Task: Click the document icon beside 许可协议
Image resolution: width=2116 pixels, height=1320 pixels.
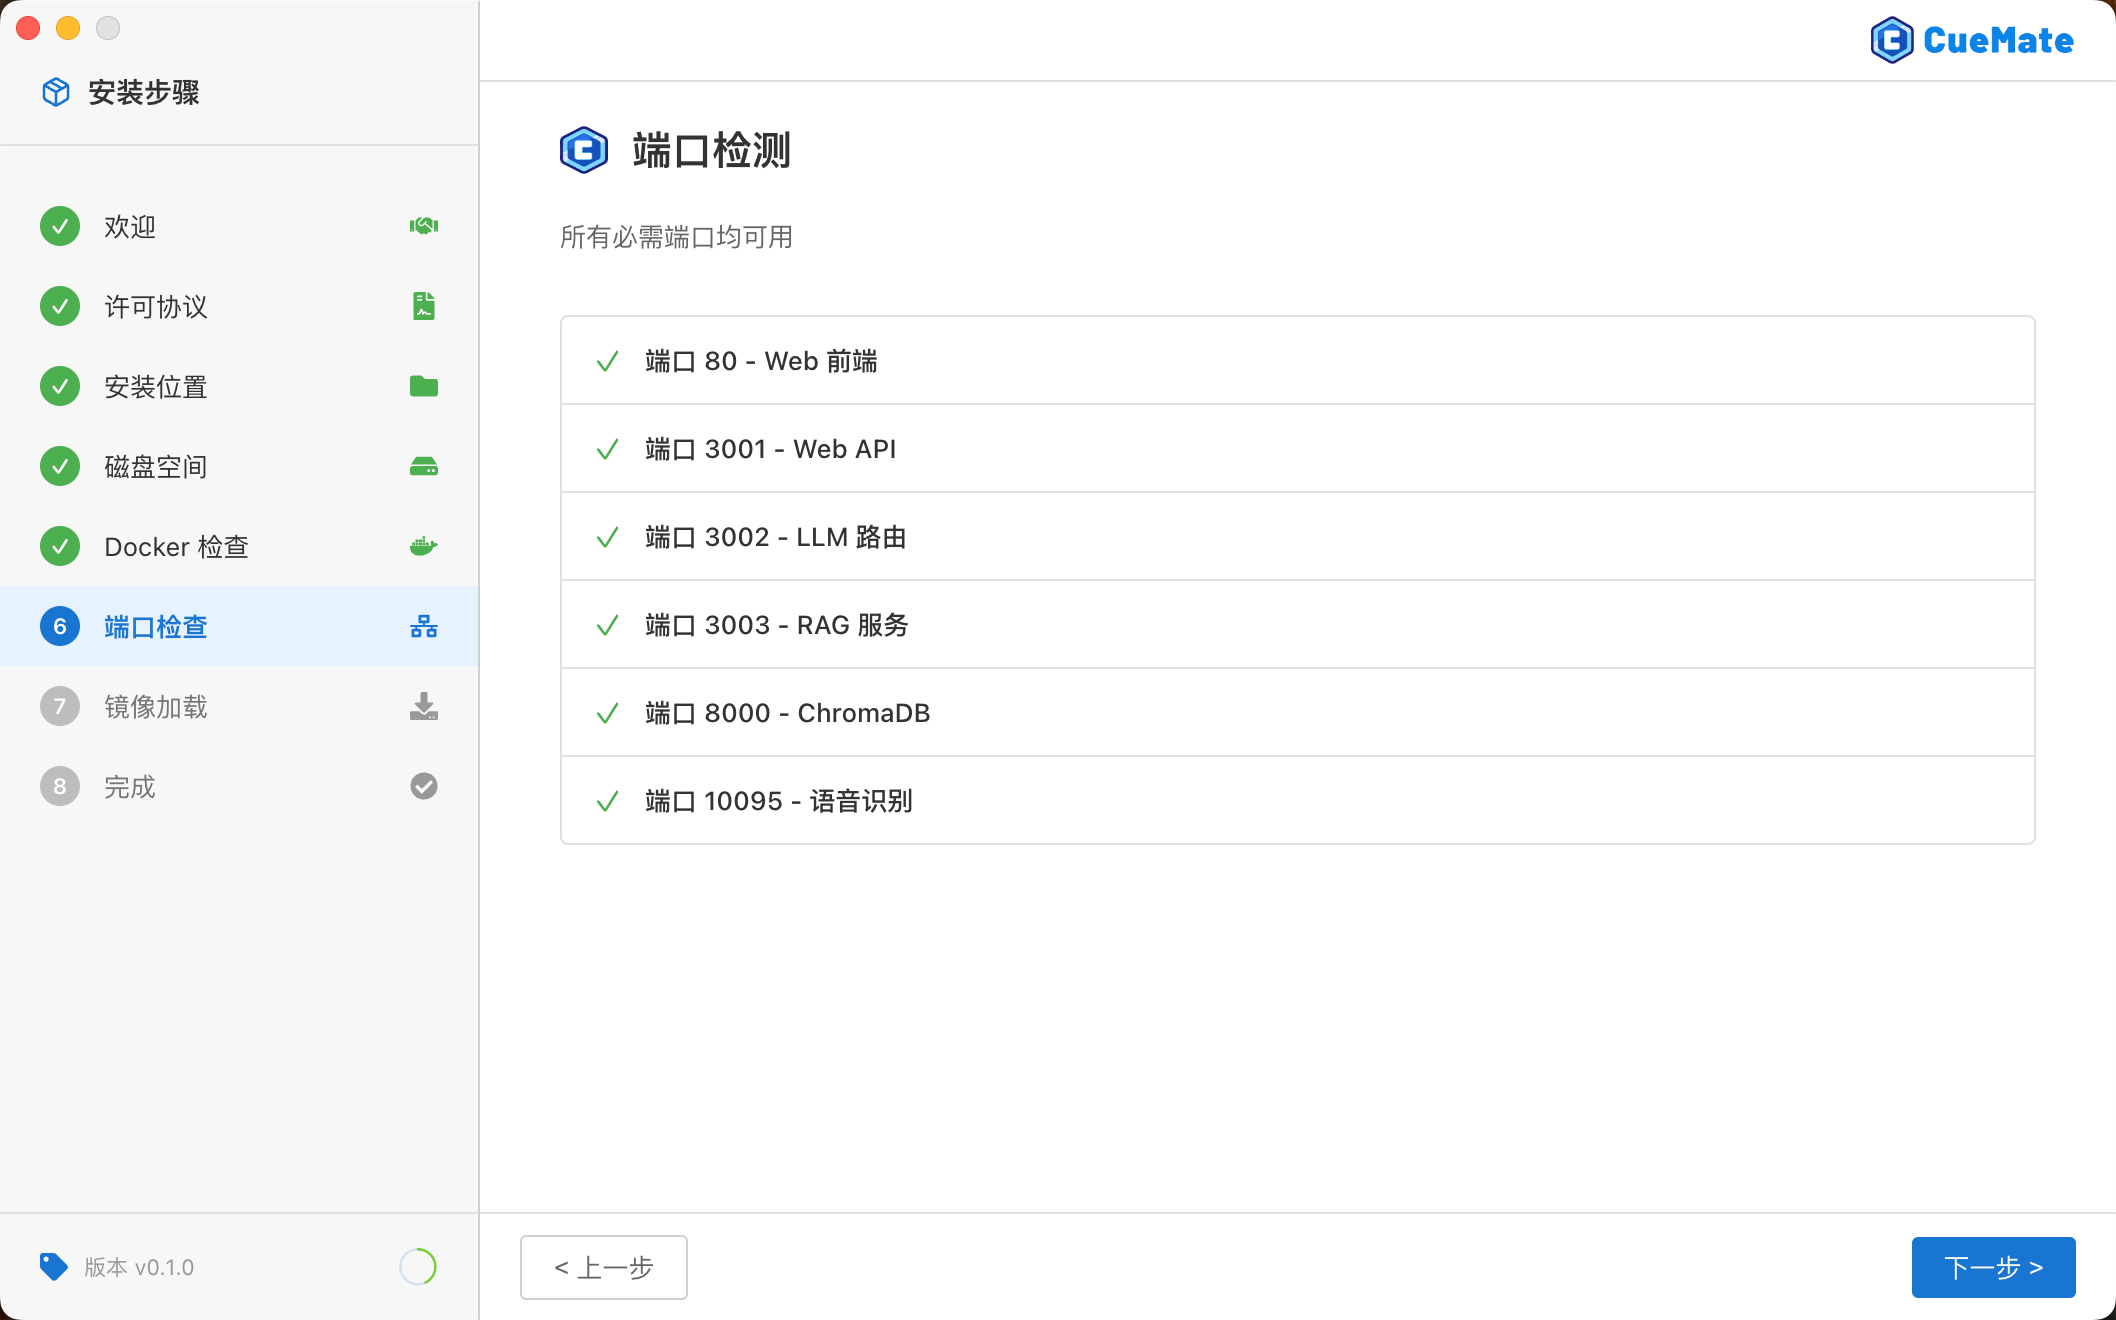Action: pyautogui.click(x=424, y=306)
